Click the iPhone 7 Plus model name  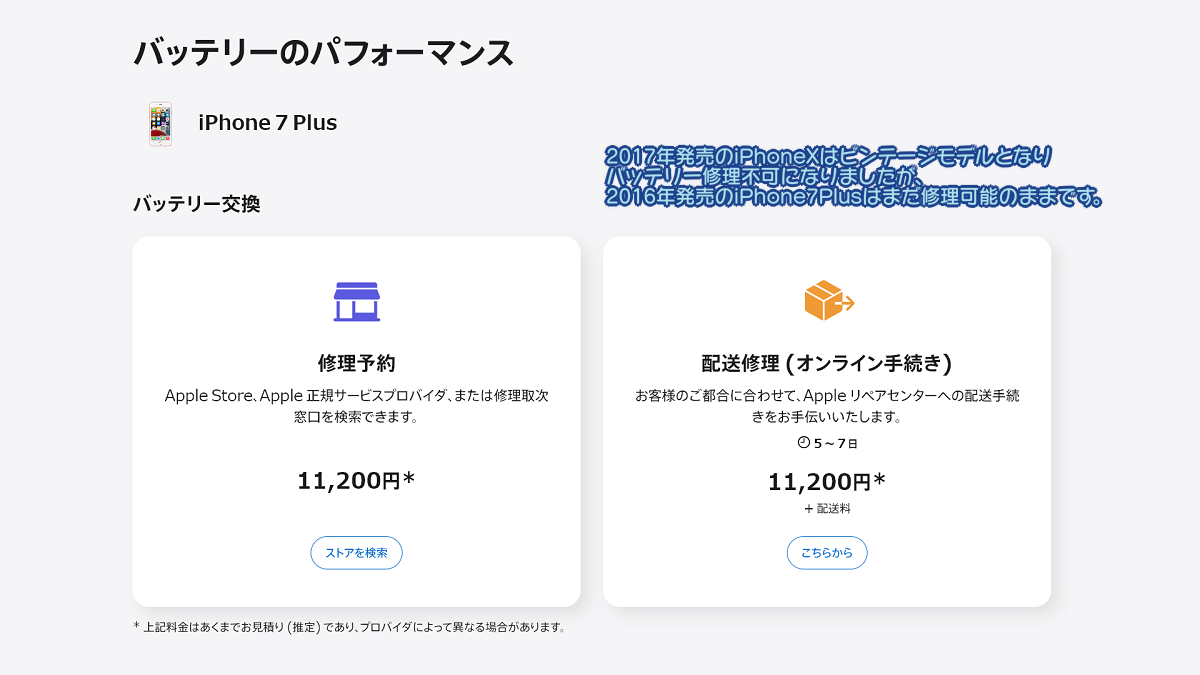(x=267, y=123)
